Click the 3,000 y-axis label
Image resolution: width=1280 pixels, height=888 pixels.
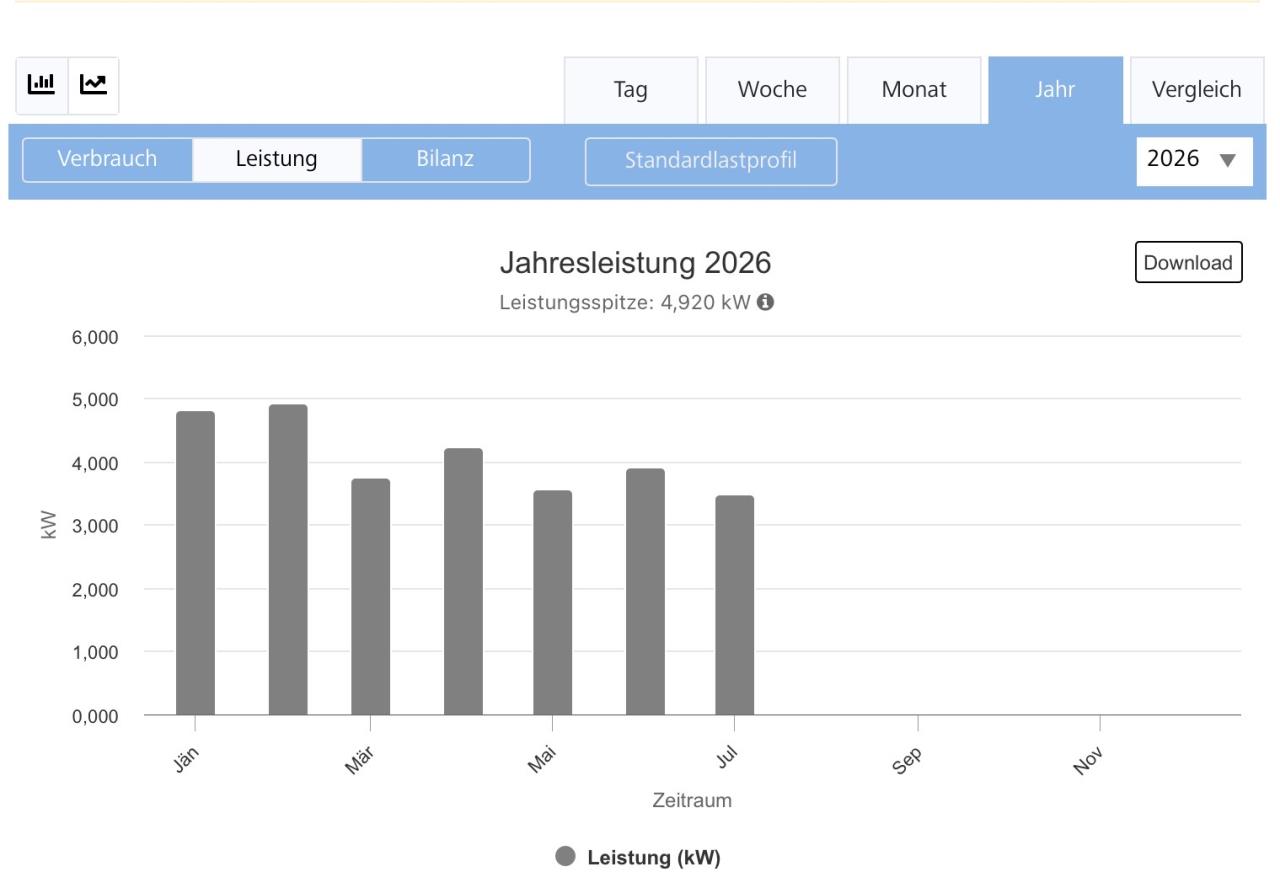point(93,526)
